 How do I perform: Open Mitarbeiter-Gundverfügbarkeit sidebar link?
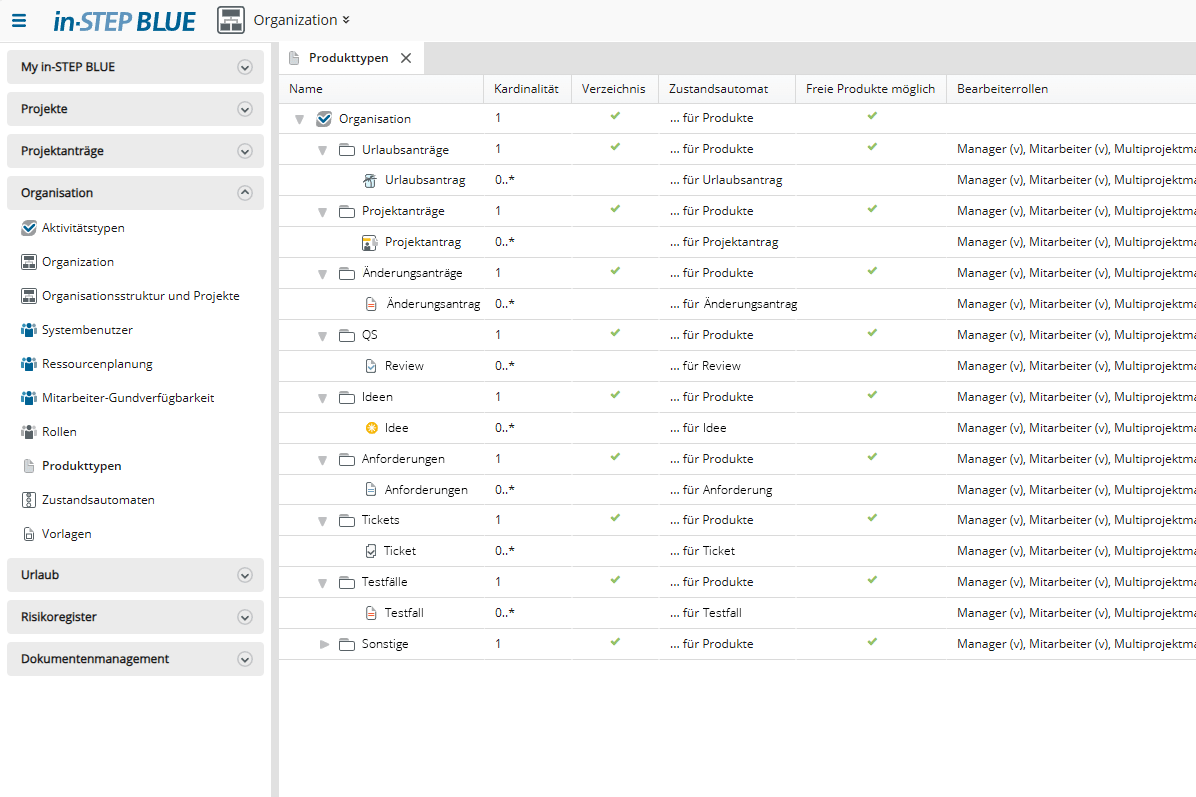(x=128, y=398)
